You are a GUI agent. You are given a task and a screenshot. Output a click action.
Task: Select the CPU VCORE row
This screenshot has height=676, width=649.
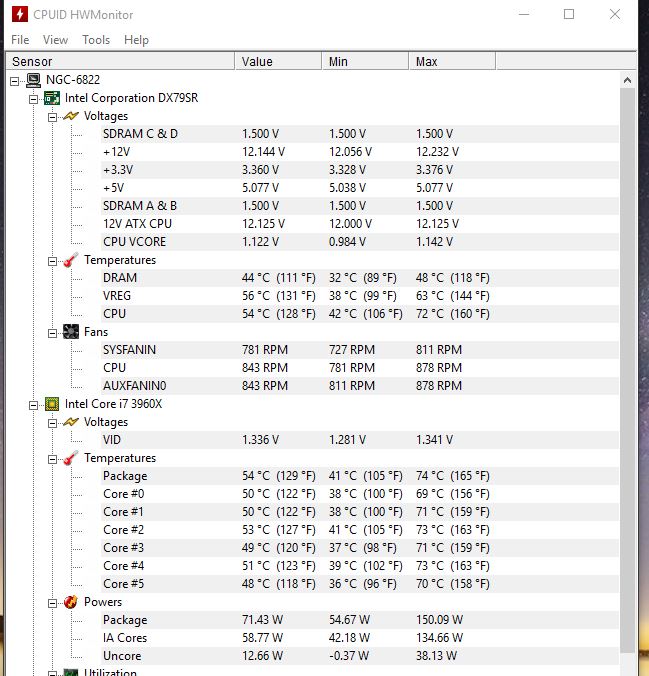(360, 242)
